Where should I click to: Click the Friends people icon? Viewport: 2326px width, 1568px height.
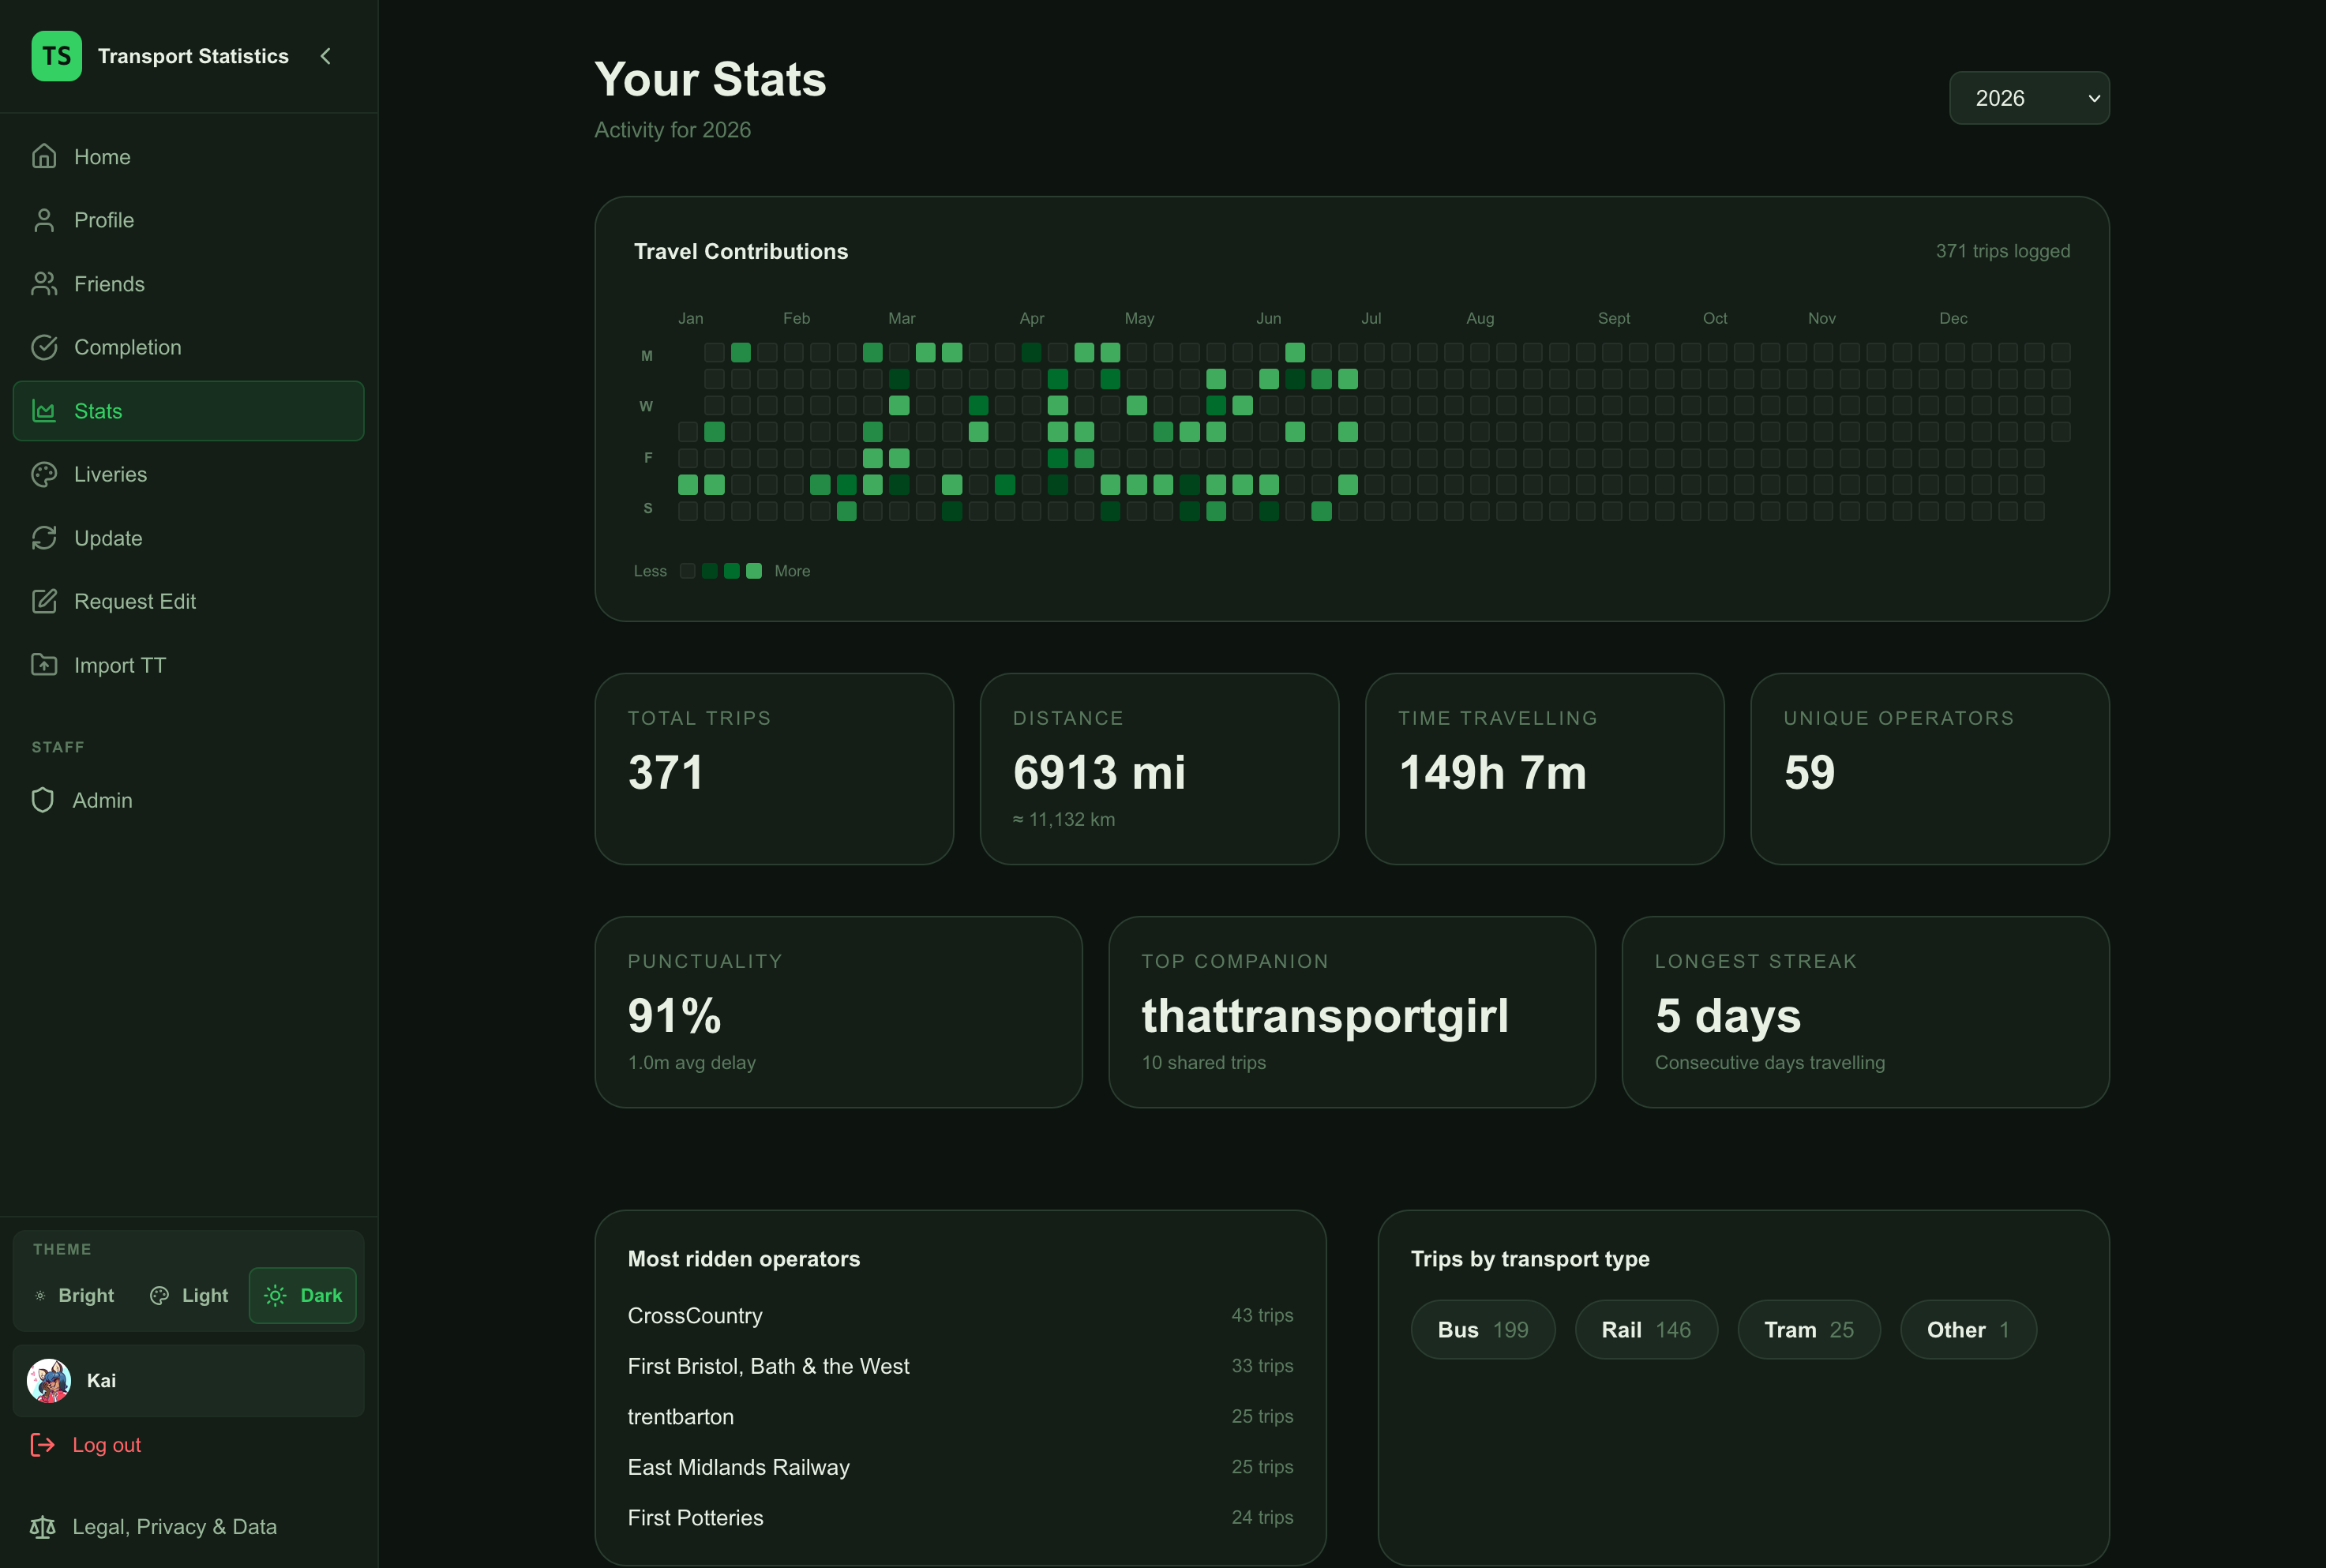tap(44, 284)
